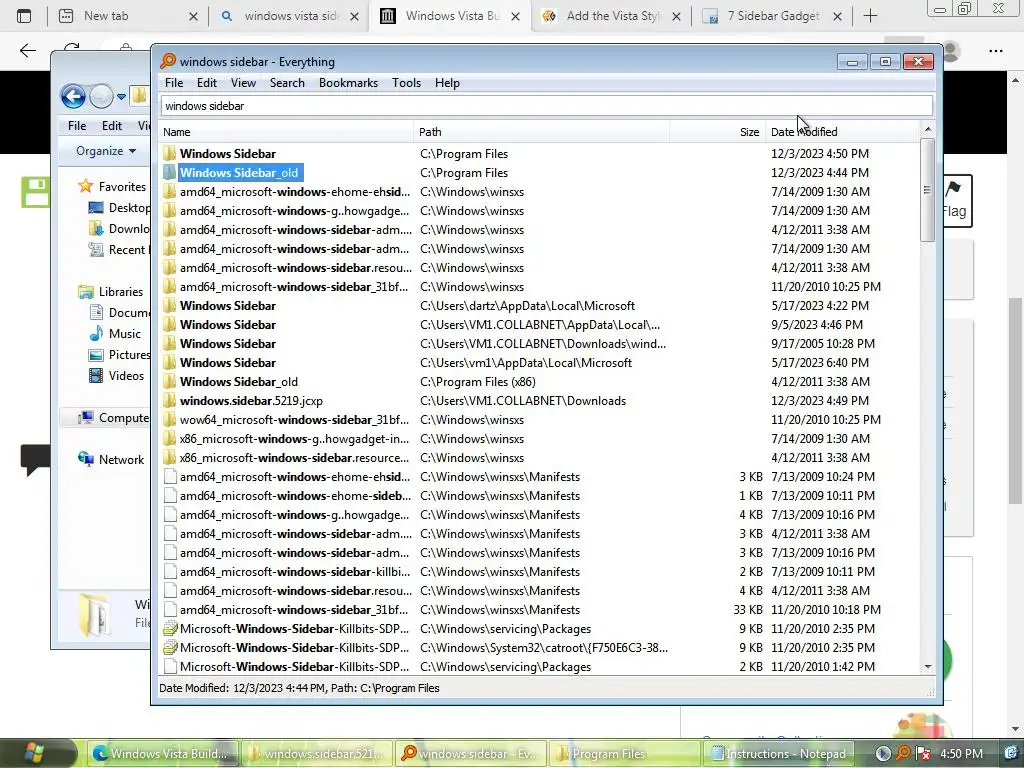
Task: Open the Search menu in Everything
Action: click(287, 83)
